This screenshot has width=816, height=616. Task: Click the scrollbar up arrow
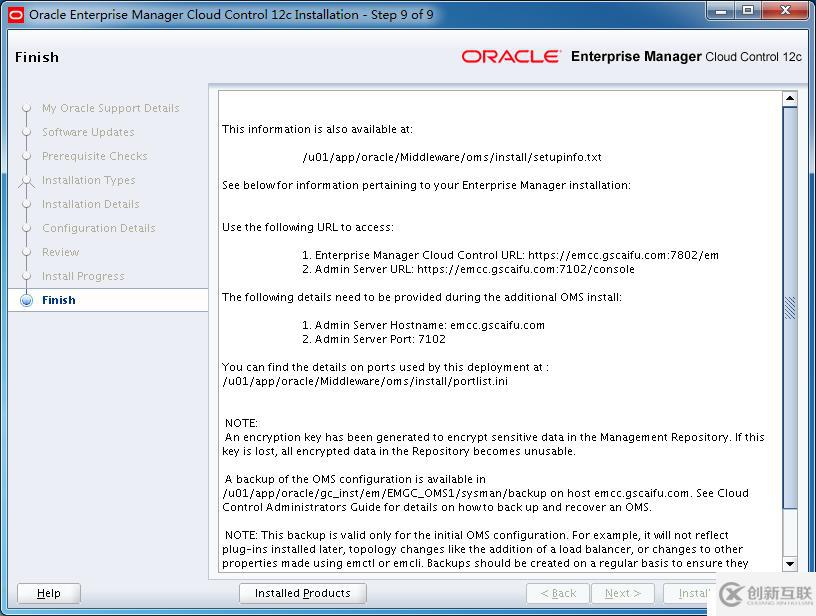click(x=790, y=98)
